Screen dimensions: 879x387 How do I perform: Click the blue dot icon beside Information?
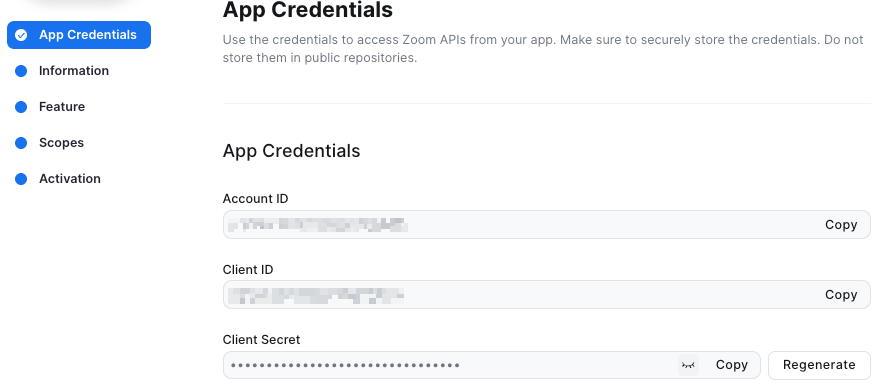tap(21, 71)
